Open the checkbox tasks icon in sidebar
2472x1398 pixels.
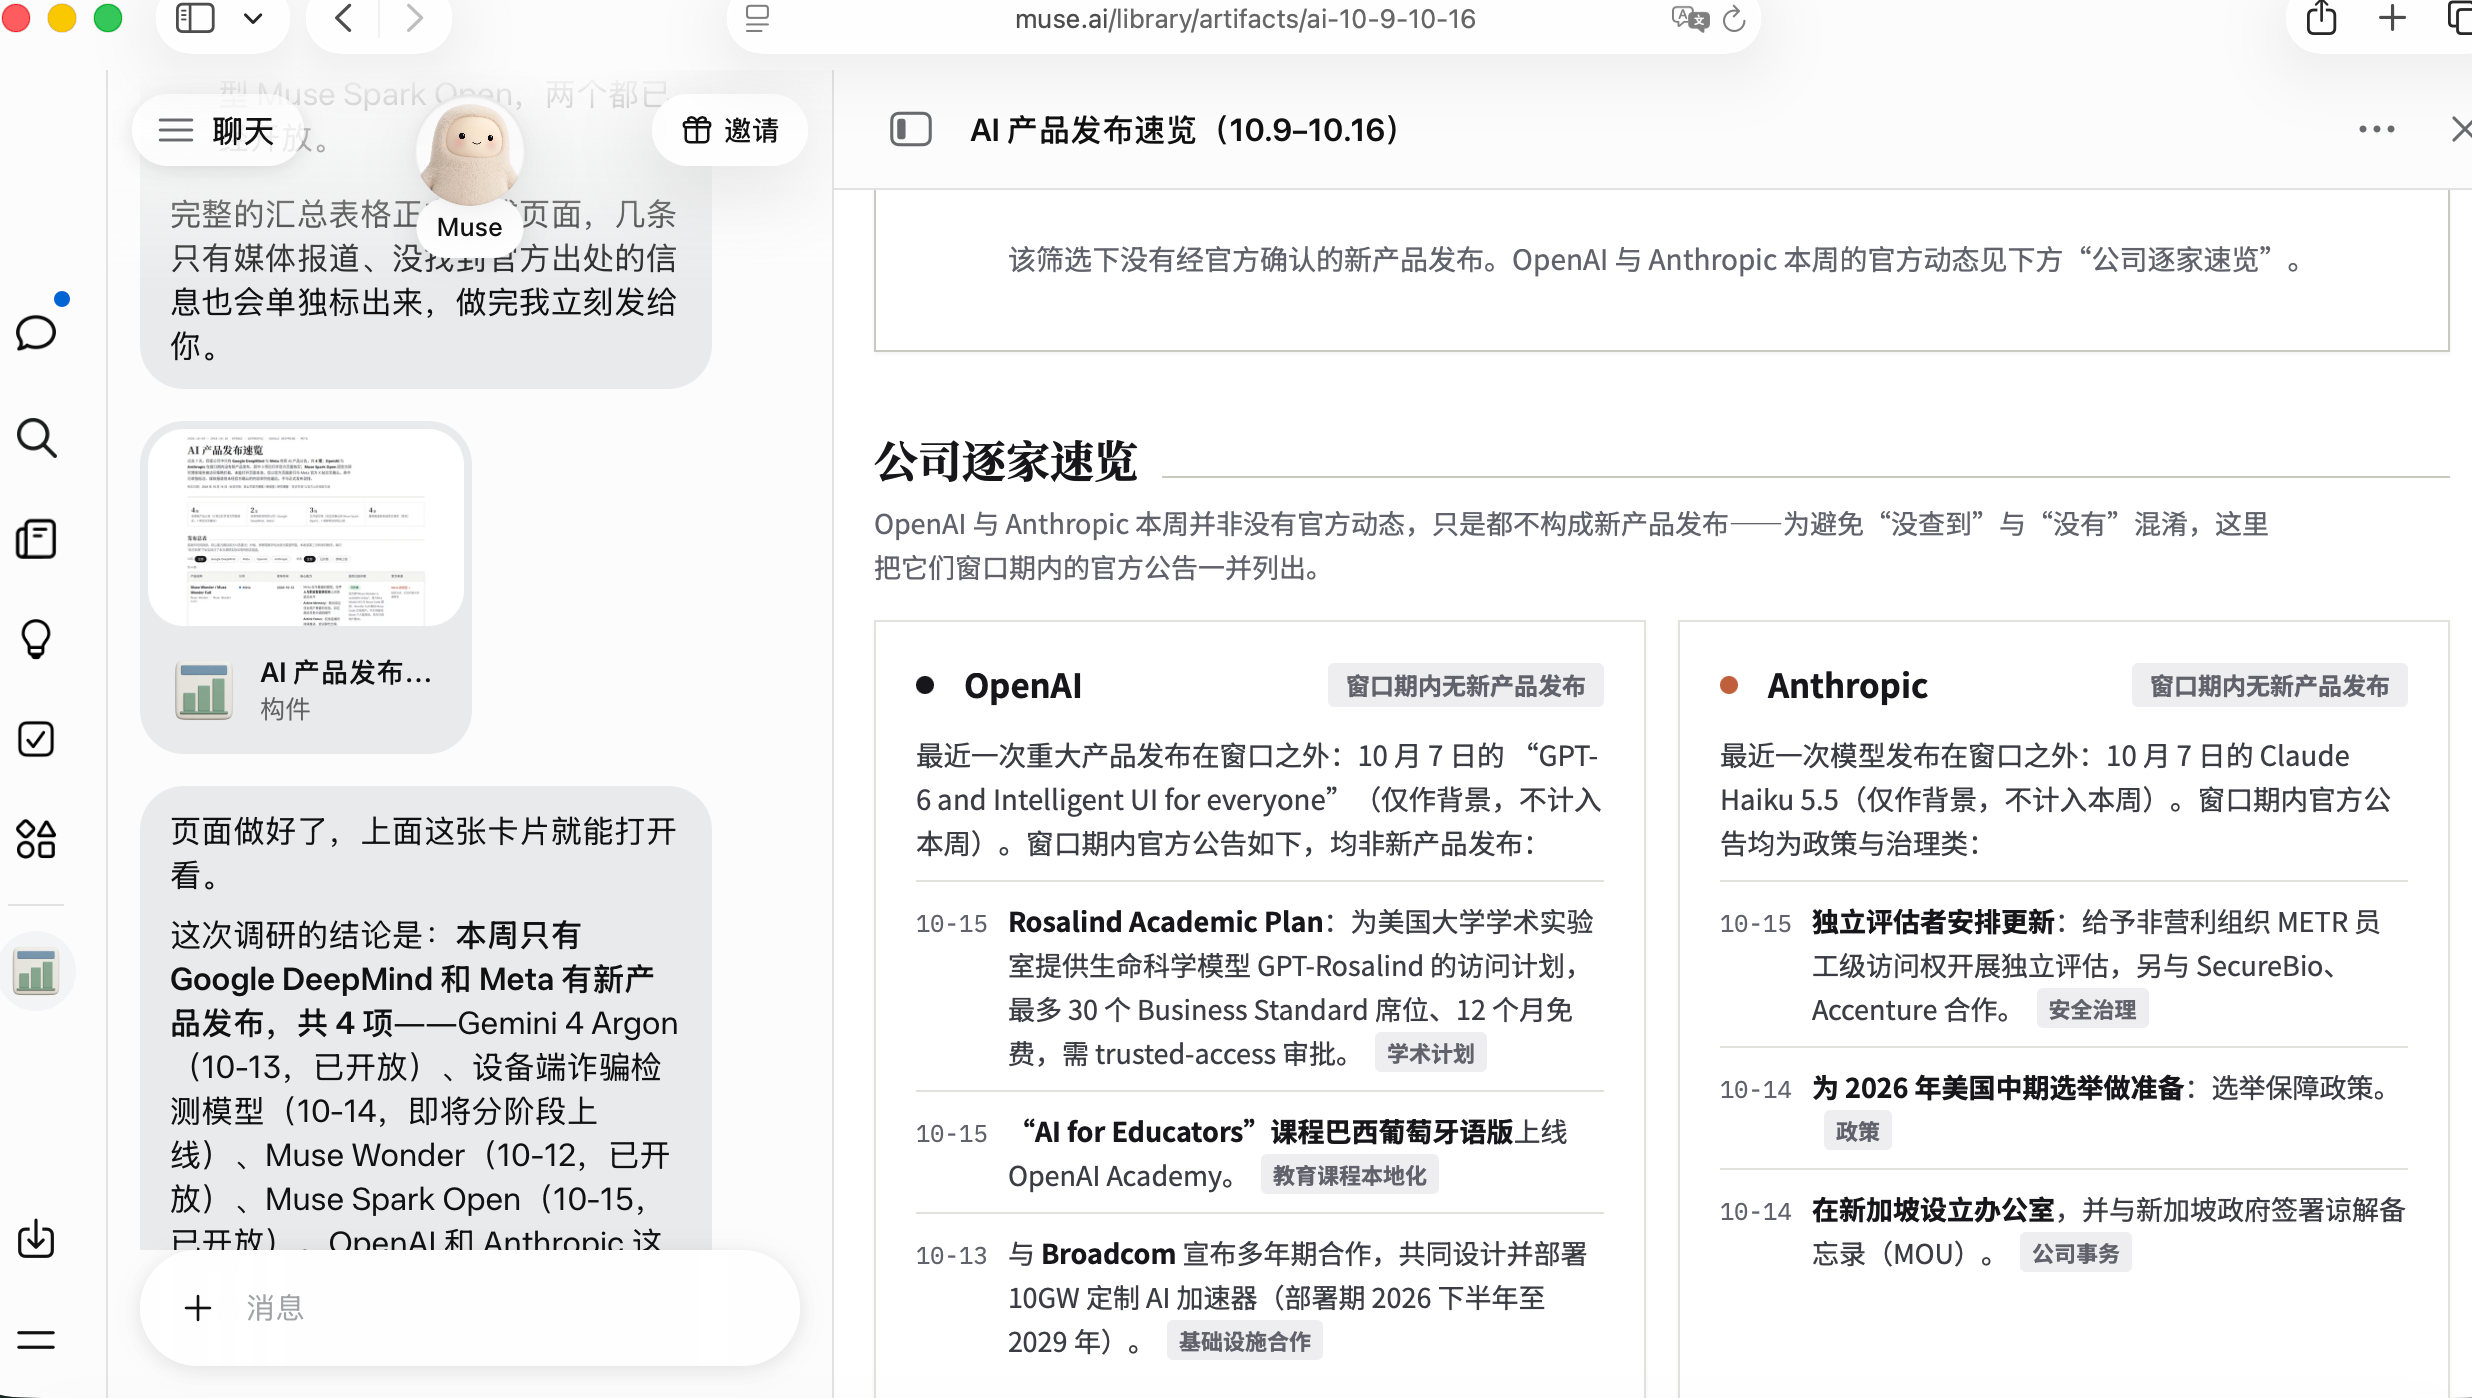click(36, 739)
